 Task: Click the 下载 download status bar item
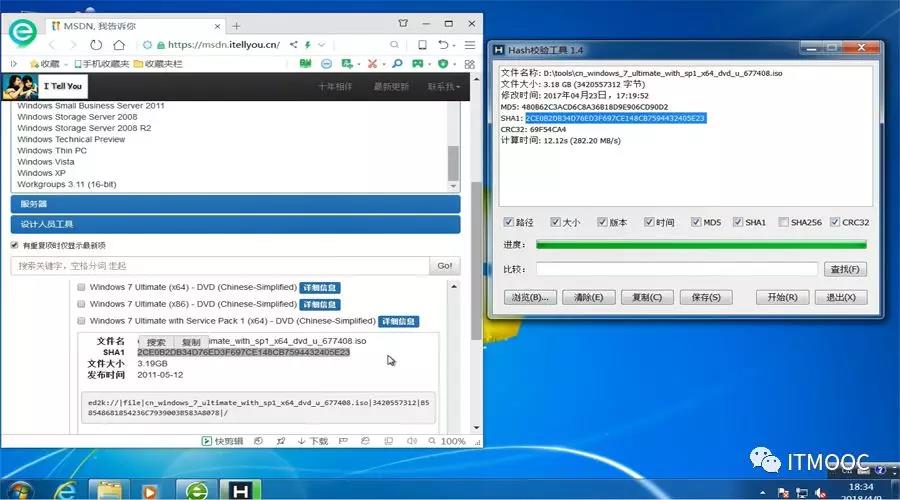[313, 441]
